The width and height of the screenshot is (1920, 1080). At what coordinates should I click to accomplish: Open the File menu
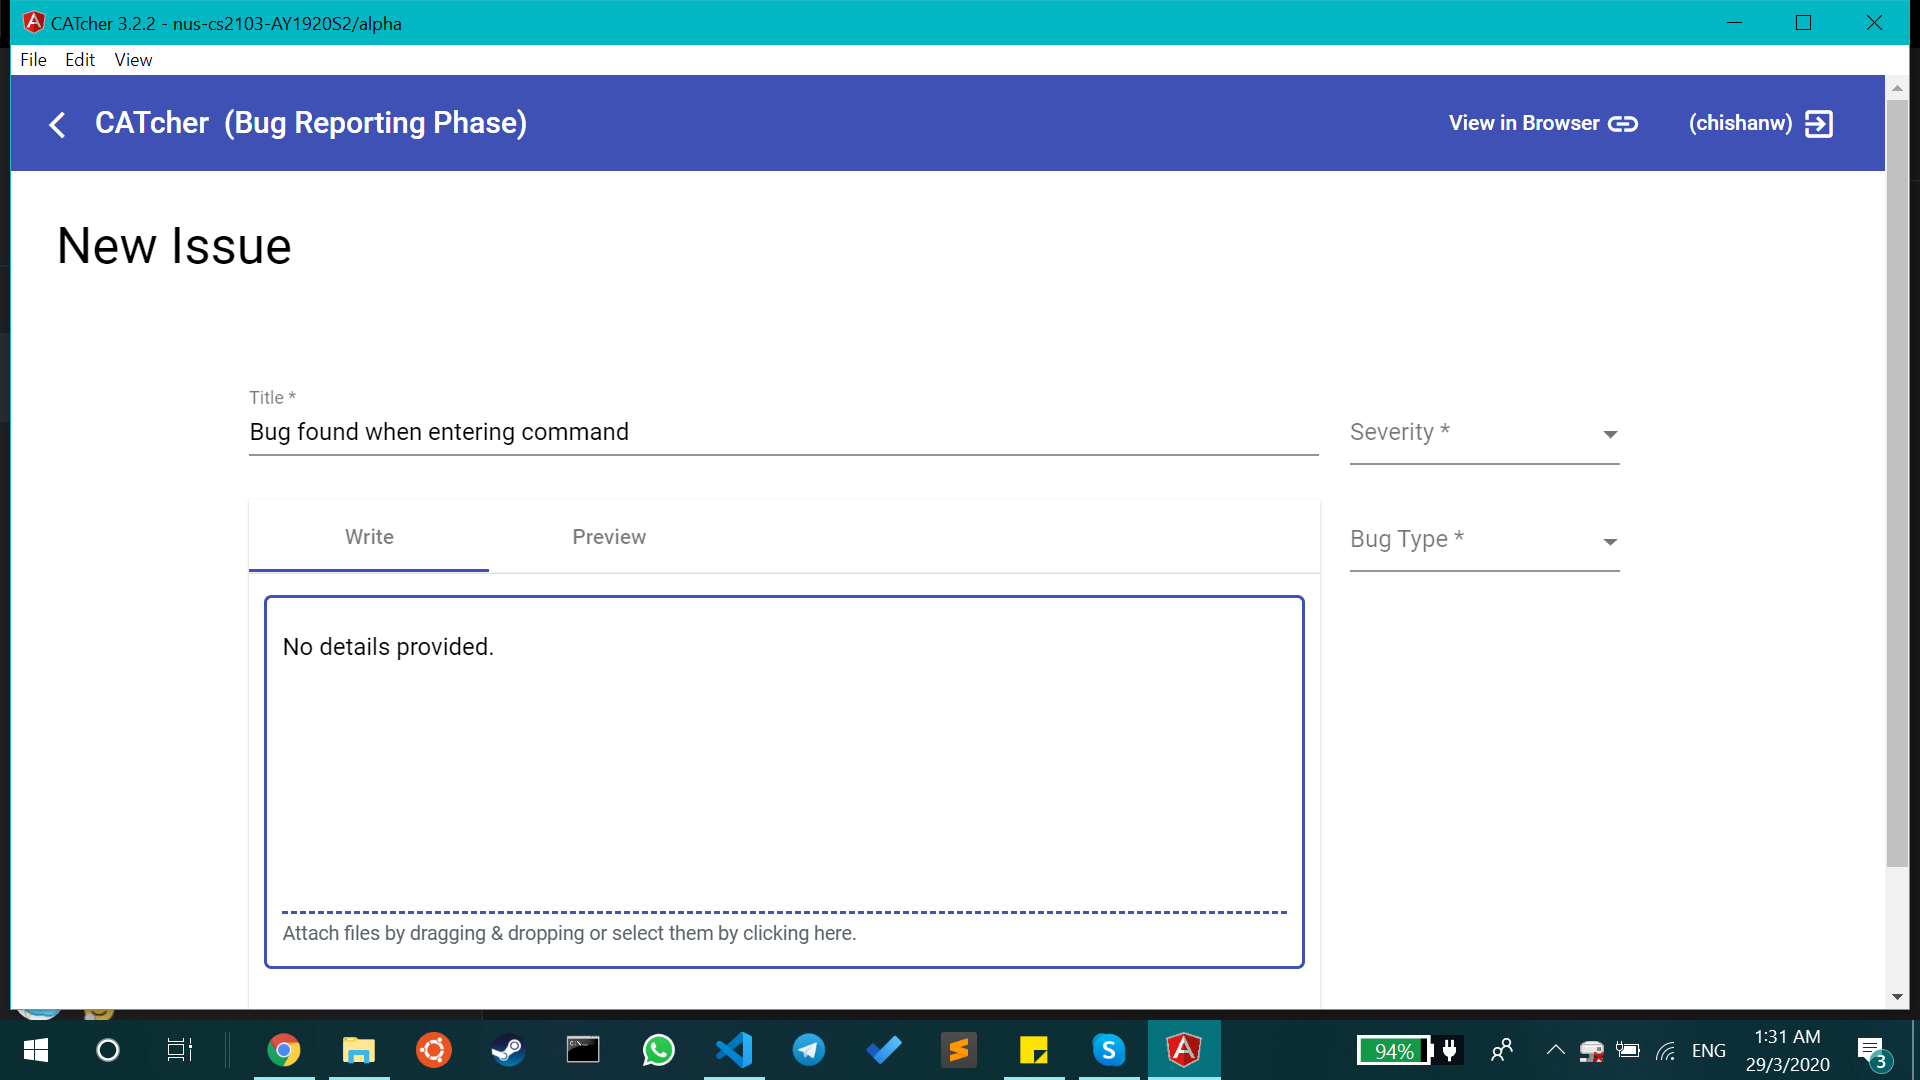[33, 60]
